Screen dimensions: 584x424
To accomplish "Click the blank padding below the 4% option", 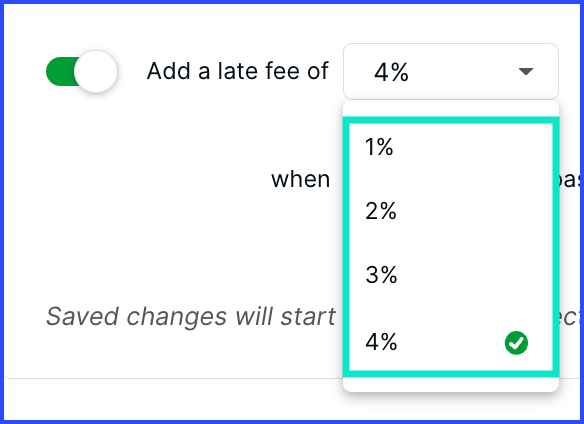I will click(451, 384).
